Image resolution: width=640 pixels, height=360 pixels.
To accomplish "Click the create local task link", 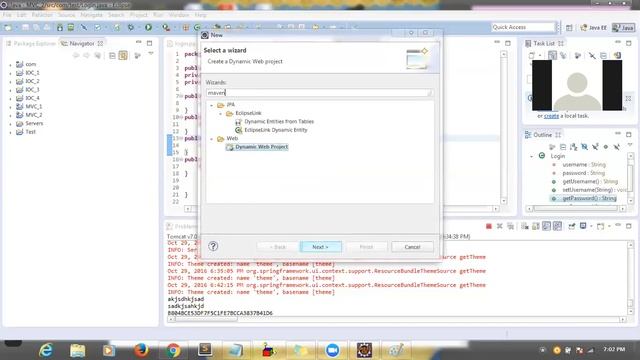I will (x=551, y=116).
